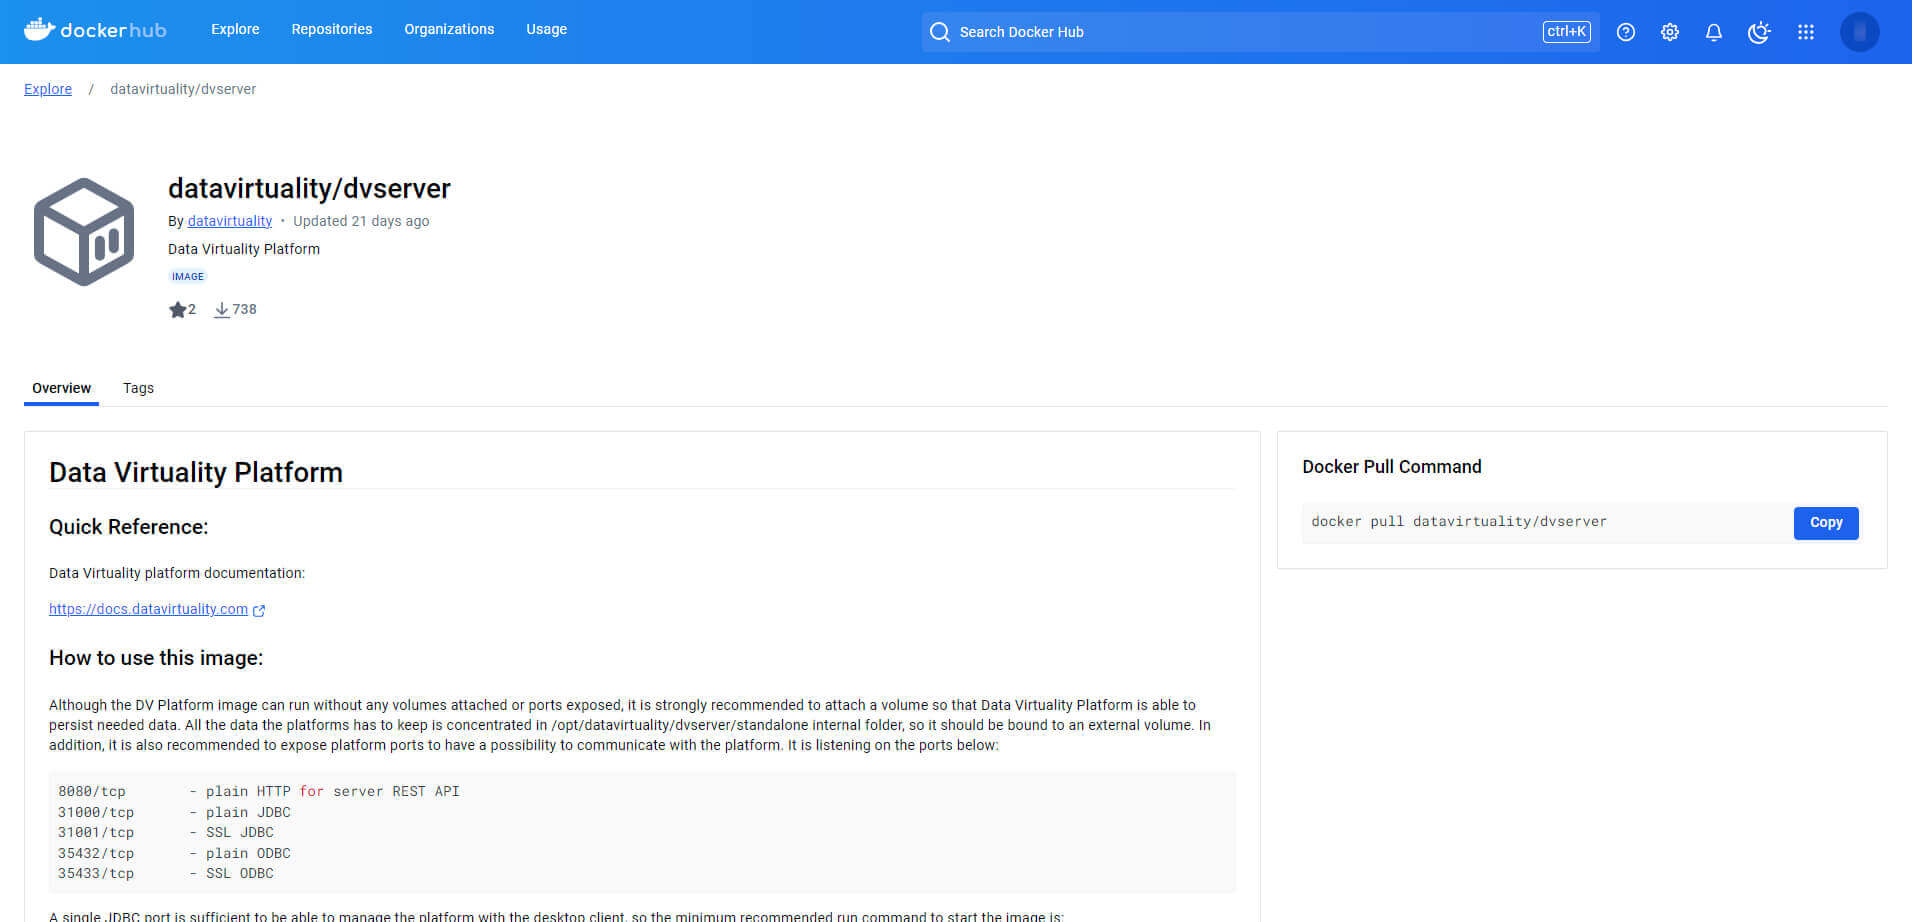The image size is (1912, 922).
Task: Click the 'Docker Pull Command' heading
Action: [1392, 467]
